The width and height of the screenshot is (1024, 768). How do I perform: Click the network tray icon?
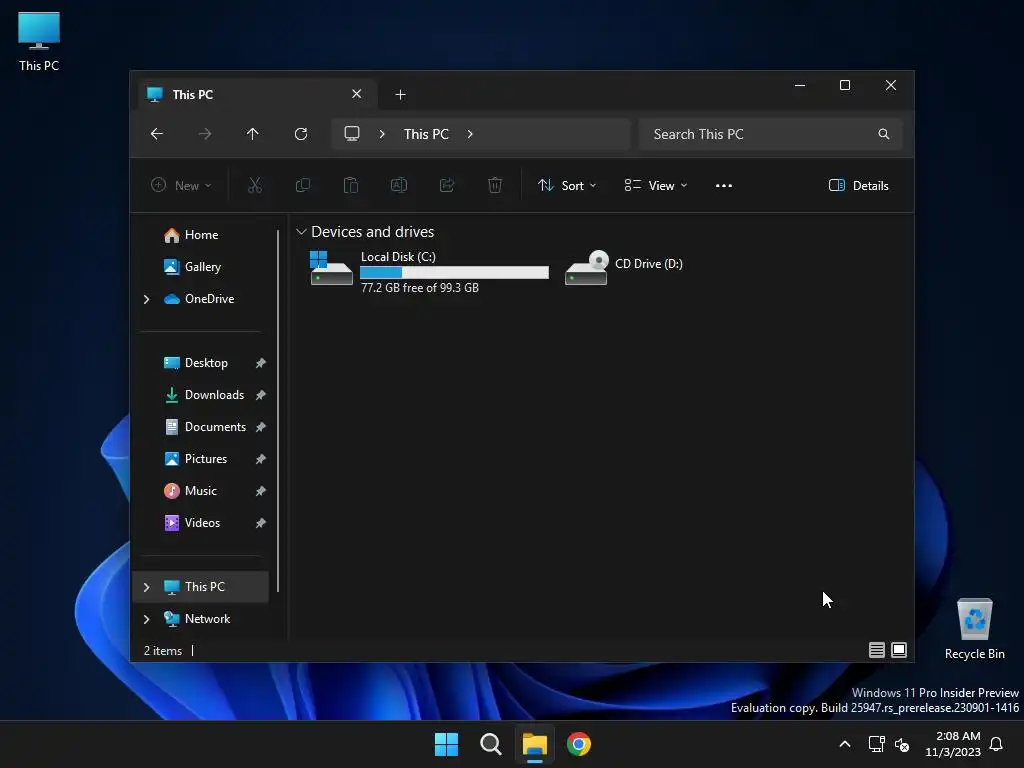pos(876,744)
